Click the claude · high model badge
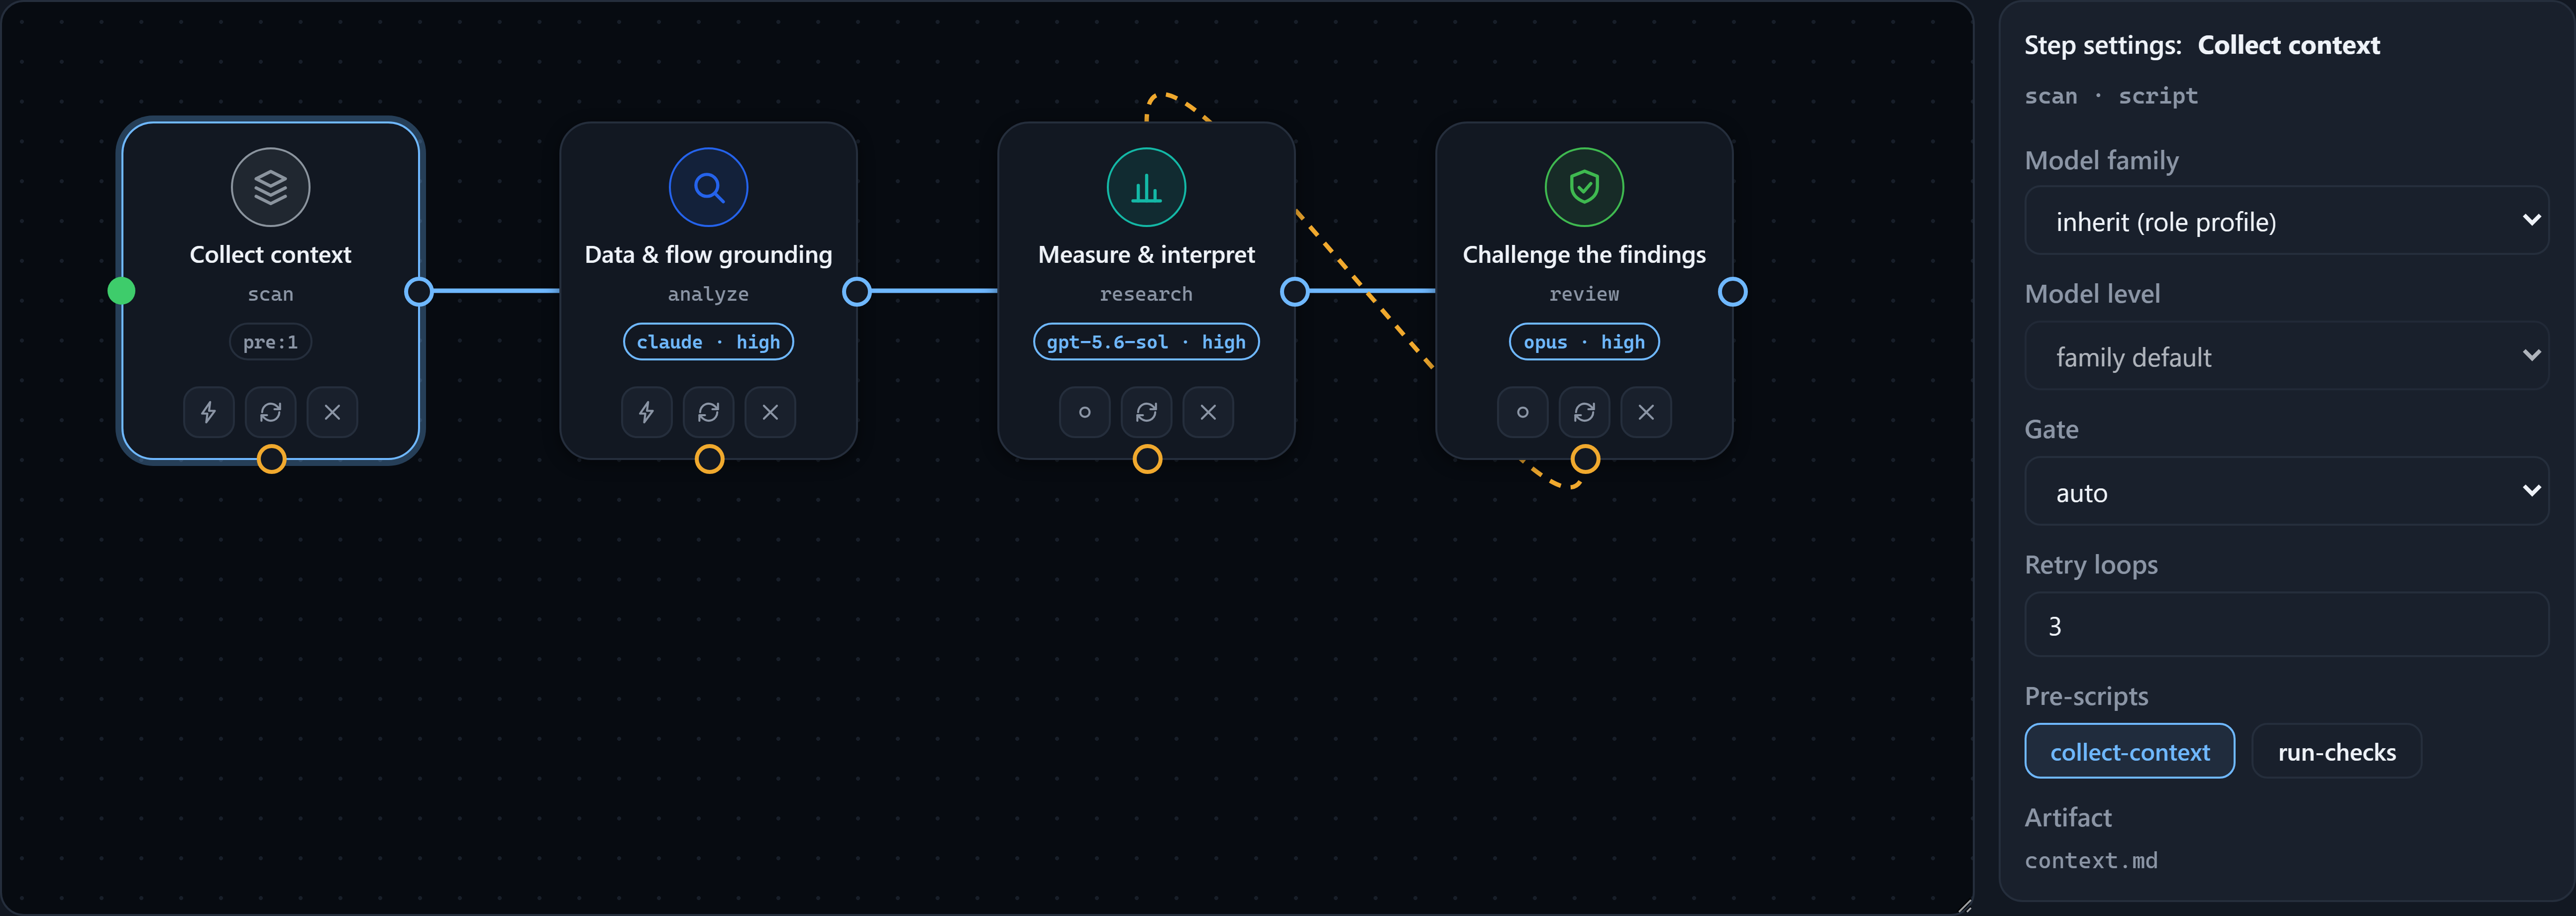Viewport: 2576px width, 916px height. tap(708, 342)
